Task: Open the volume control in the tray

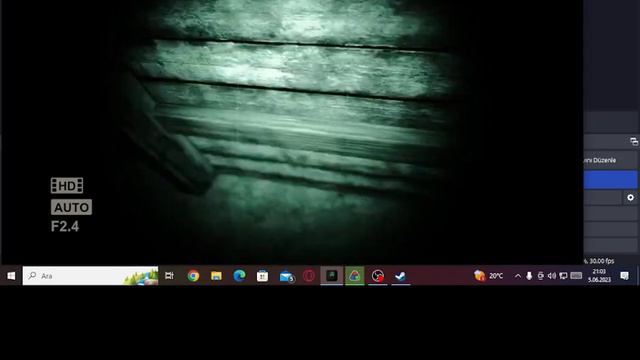Action: (x=552, y=276)
